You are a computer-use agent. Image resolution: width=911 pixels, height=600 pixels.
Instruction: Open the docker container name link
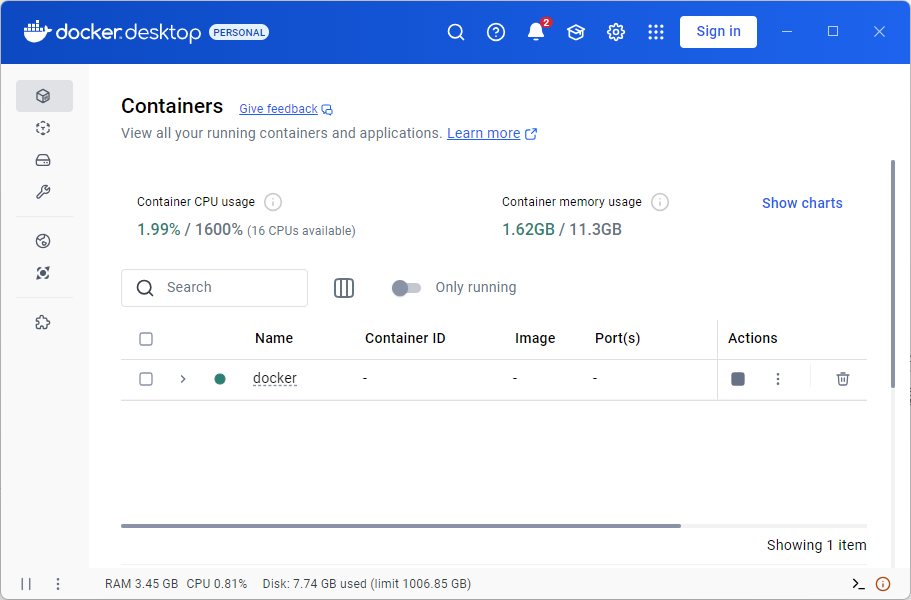click(x=275, y=378)
